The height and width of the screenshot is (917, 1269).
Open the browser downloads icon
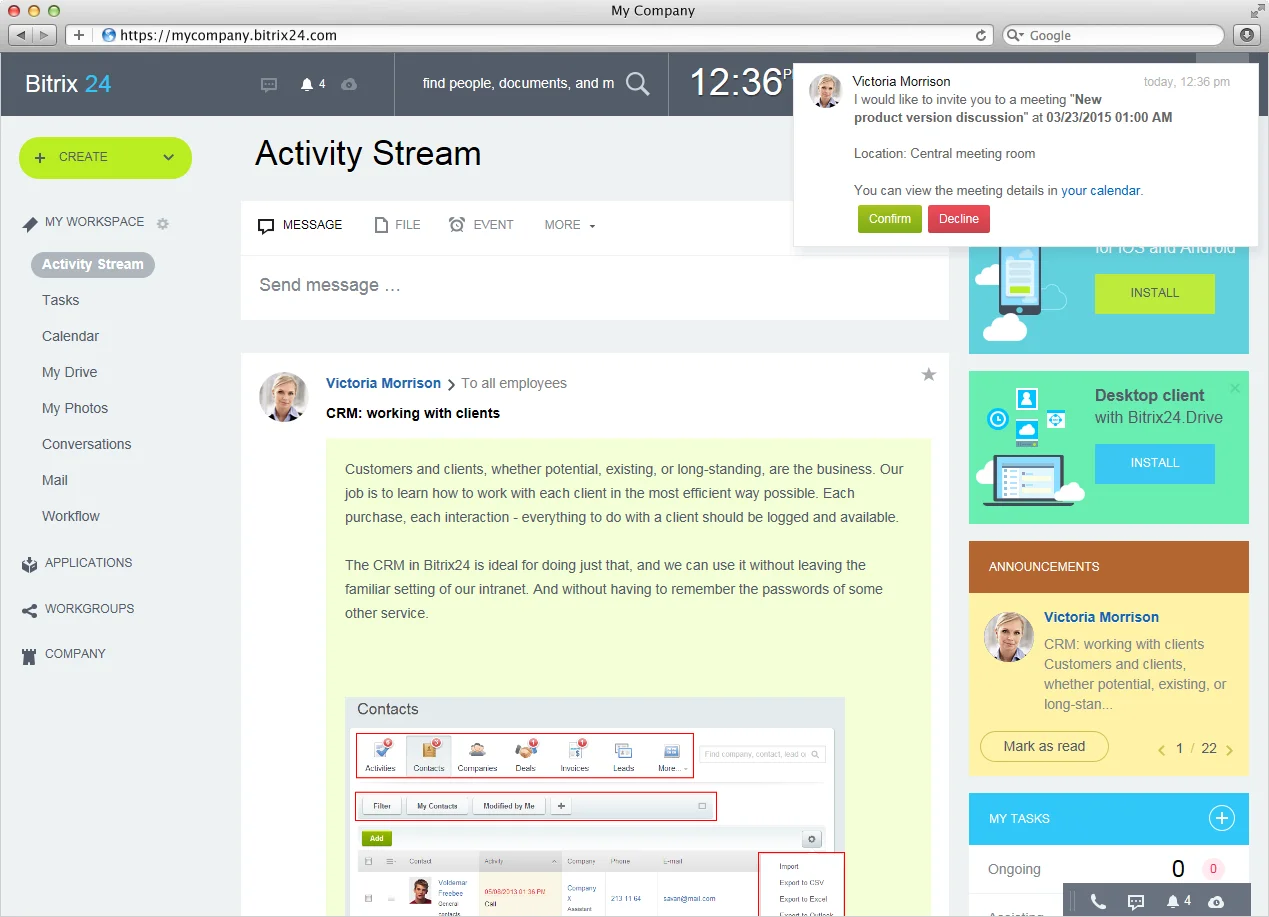point(1247,35)
